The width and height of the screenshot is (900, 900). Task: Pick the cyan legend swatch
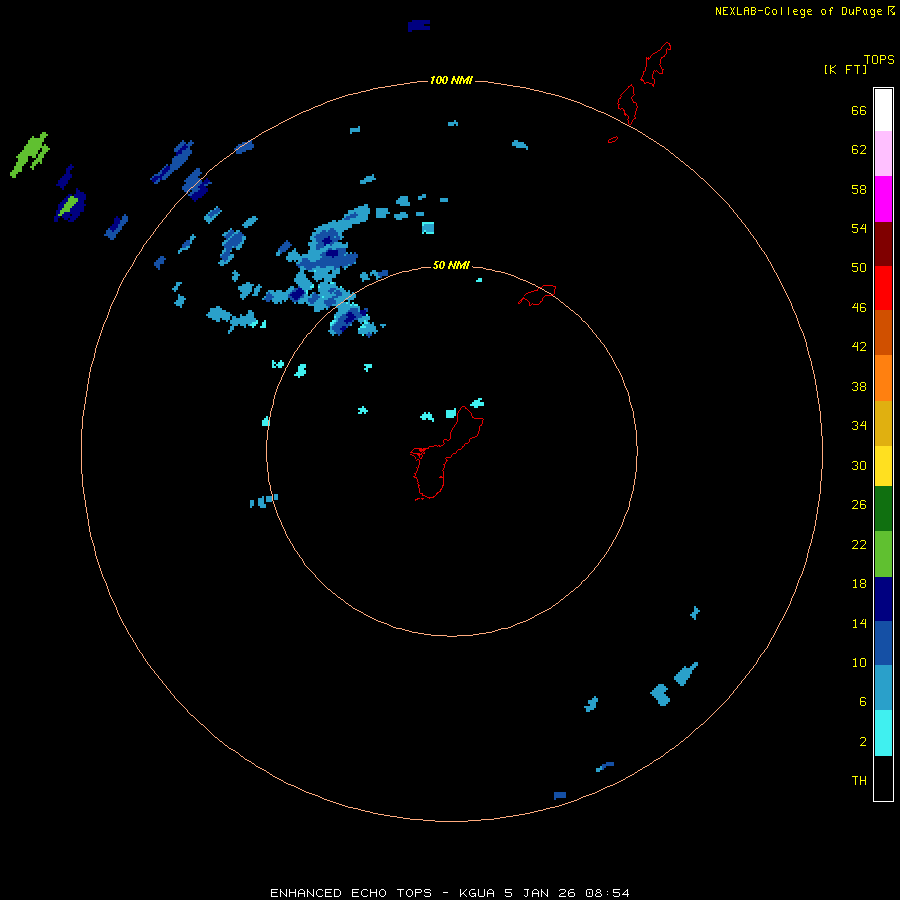[883, 733]
